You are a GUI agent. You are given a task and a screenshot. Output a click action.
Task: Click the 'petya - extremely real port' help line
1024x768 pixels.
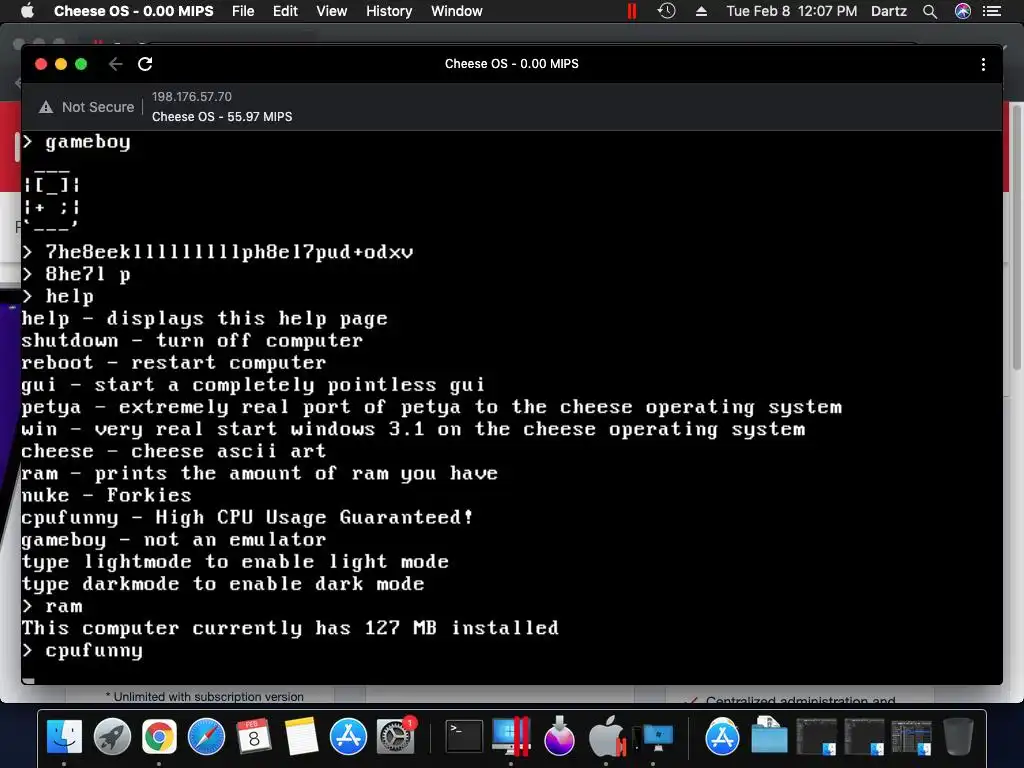pyautogui.click(x=432, y=407)
